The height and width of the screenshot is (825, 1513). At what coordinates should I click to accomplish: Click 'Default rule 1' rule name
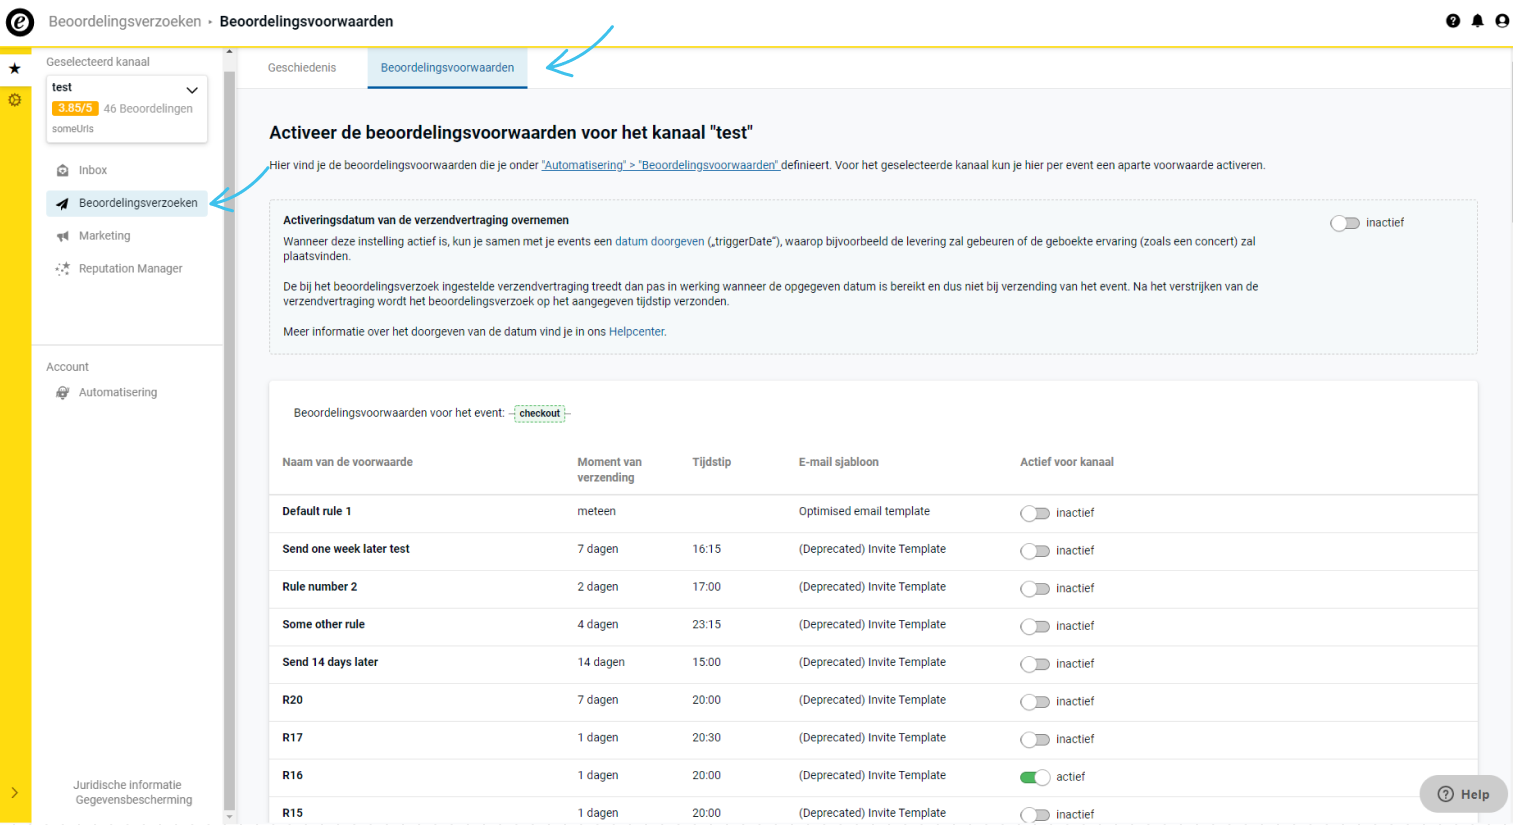[317, 512]
